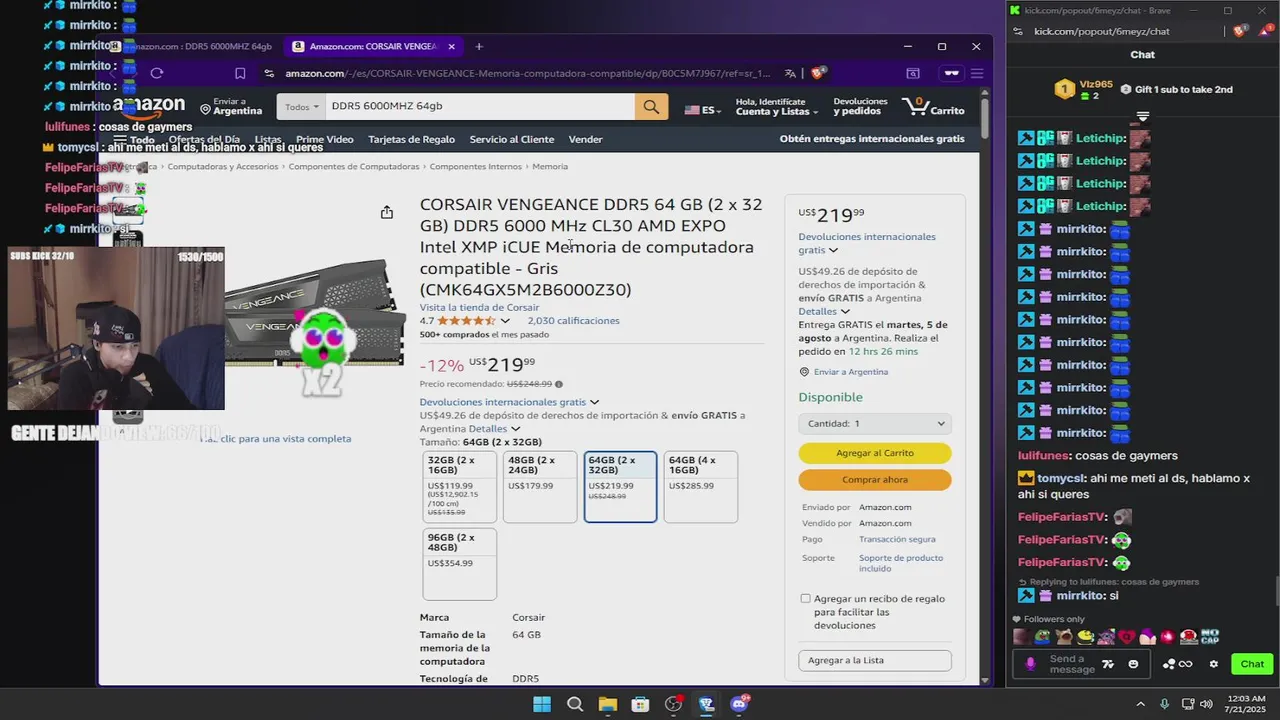Open the Memoria breadcrumb link
Screen dimensions: 1280x720
point(550,166)
